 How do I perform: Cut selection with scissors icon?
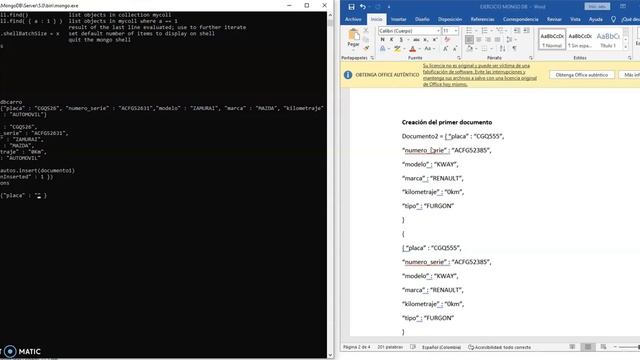[366, 31]
